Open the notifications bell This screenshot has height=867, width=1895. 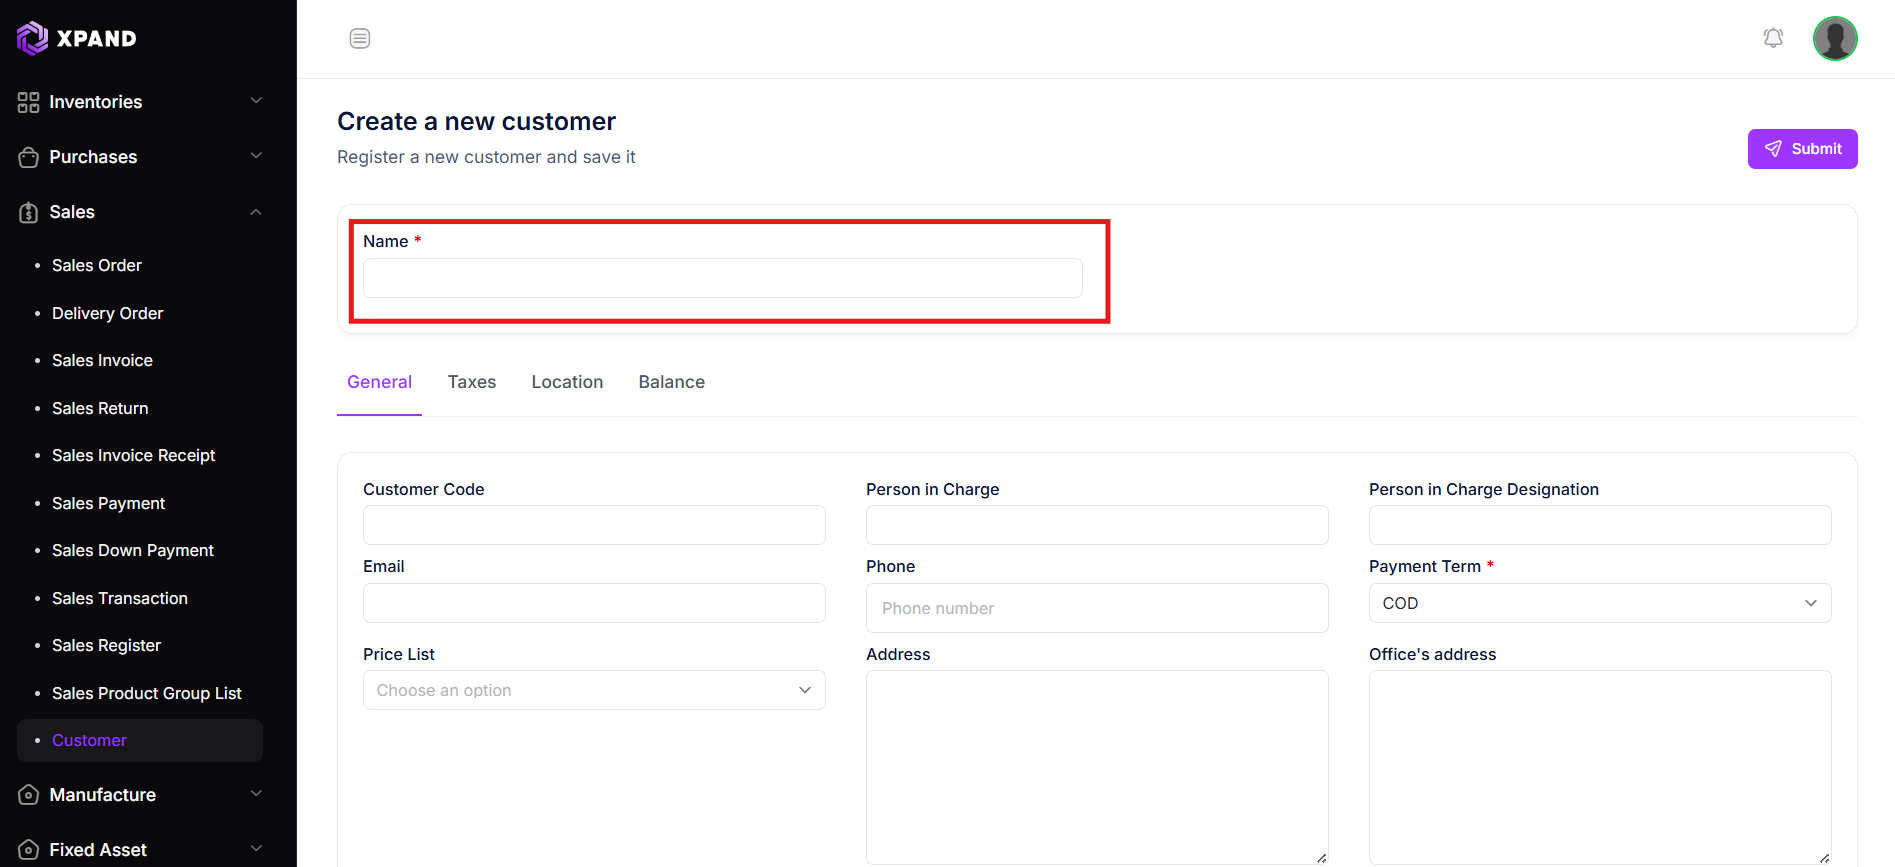pos(1773,38)
